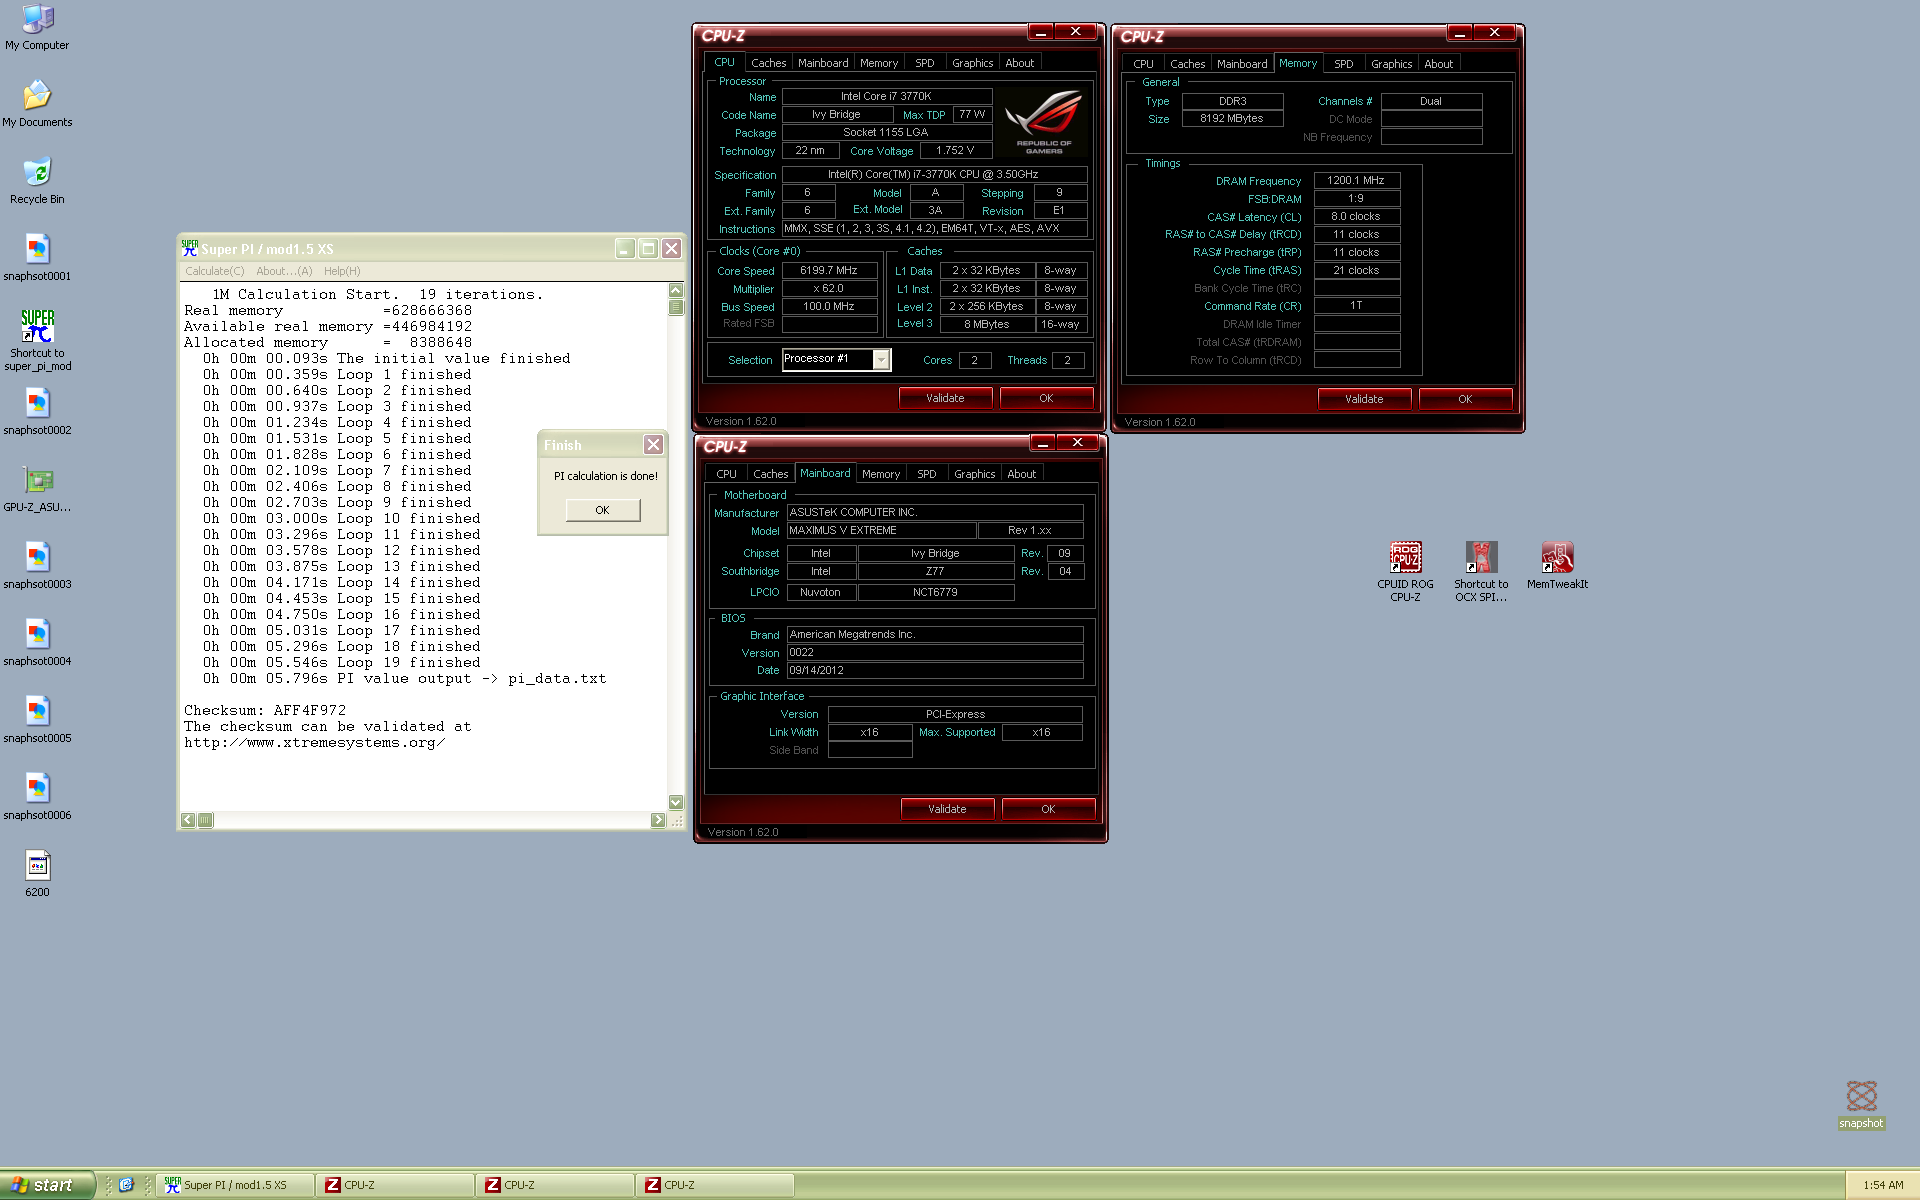This screenshot has height=1200, width=1920.
Task: Select snaphsot0005 desktop file
Action: click(37, 720)
